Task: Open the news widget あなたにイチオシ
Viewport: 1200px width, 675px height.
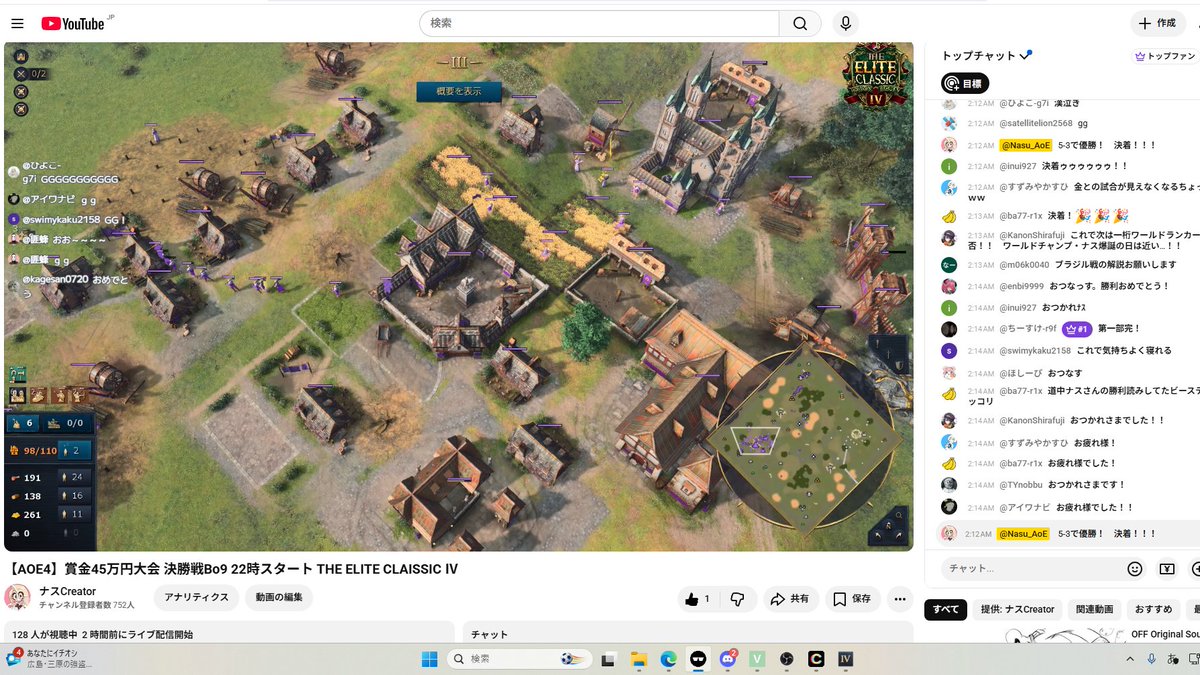Action: (x=48, y=659)
